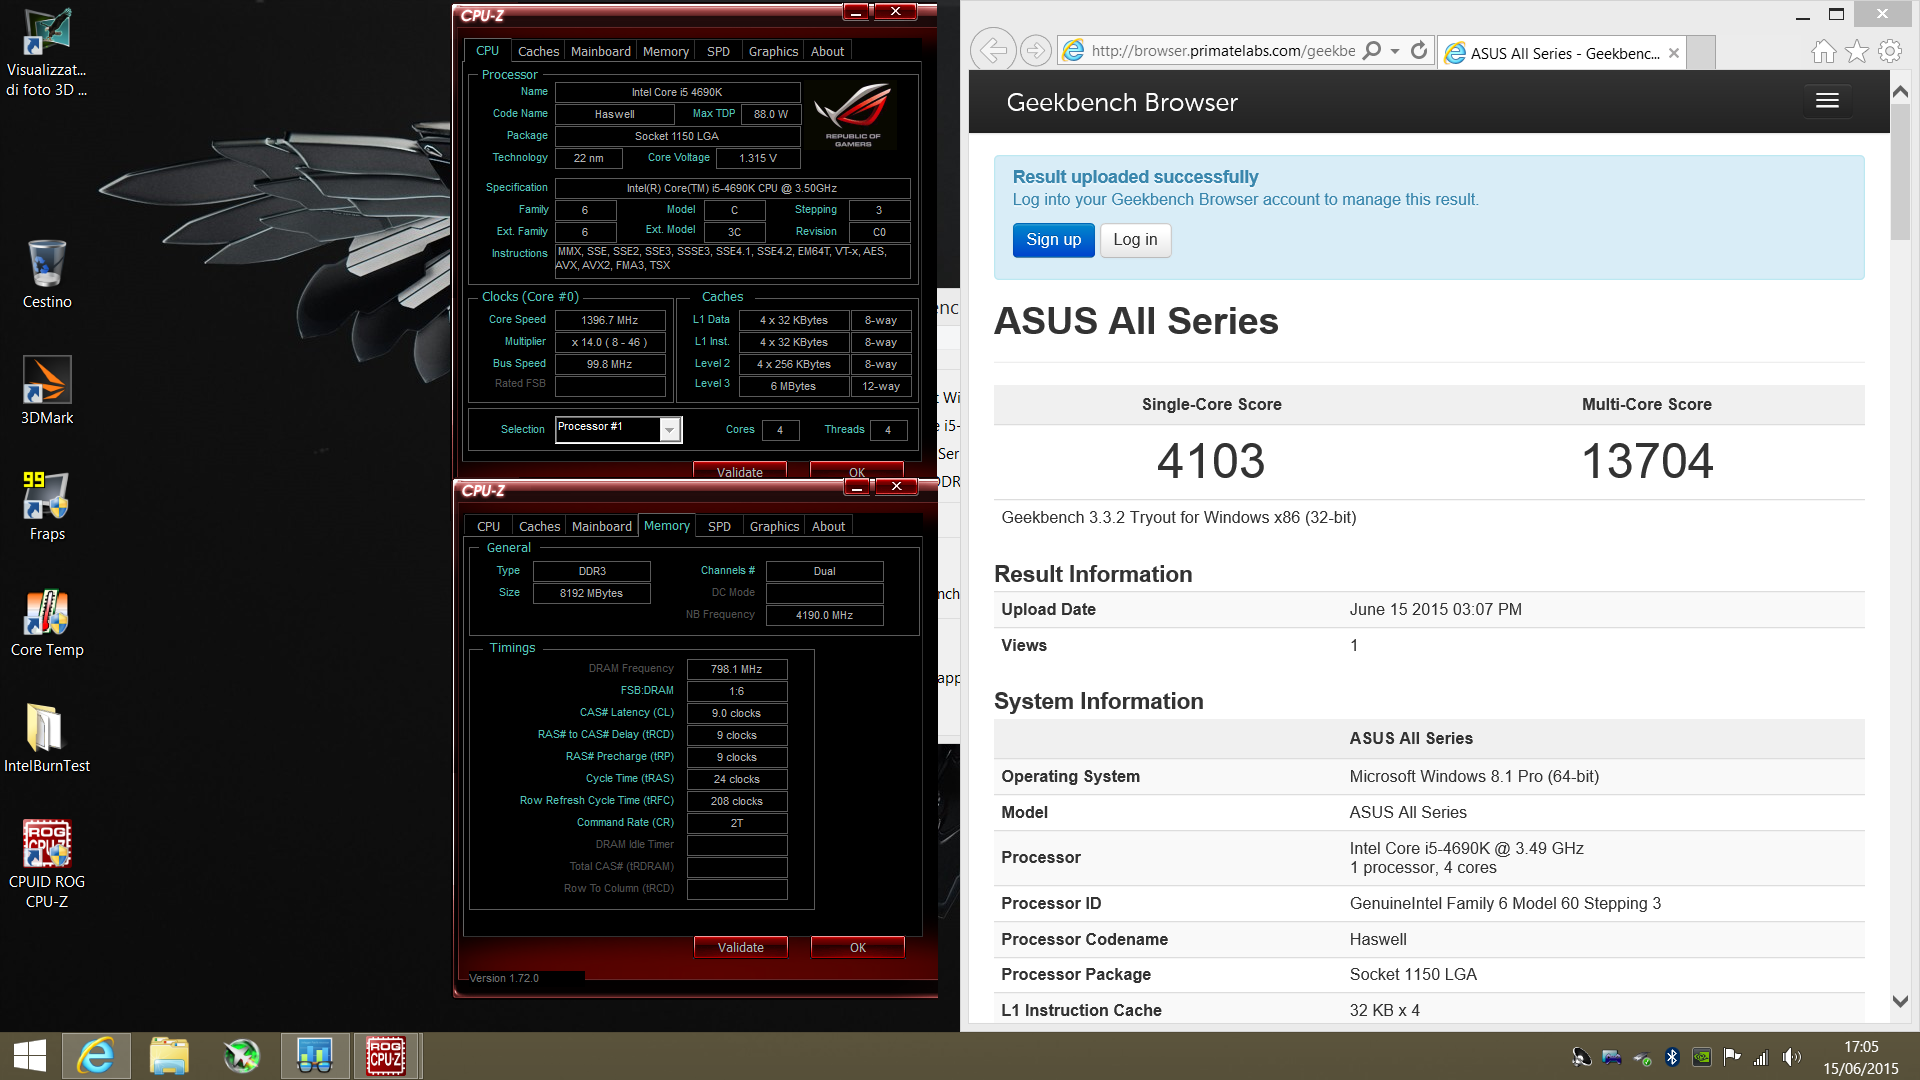Click the network signal tray icon

click(x=1761, y=1057)
